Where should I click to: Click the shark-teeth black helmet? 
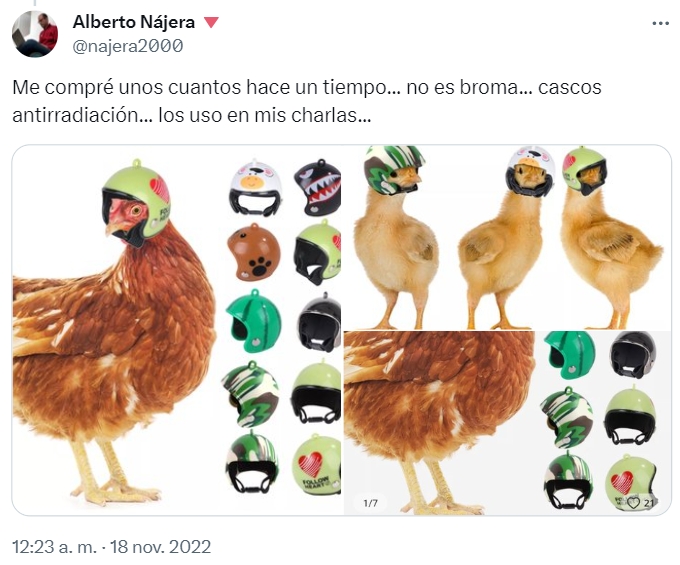(x=317, y=188)
